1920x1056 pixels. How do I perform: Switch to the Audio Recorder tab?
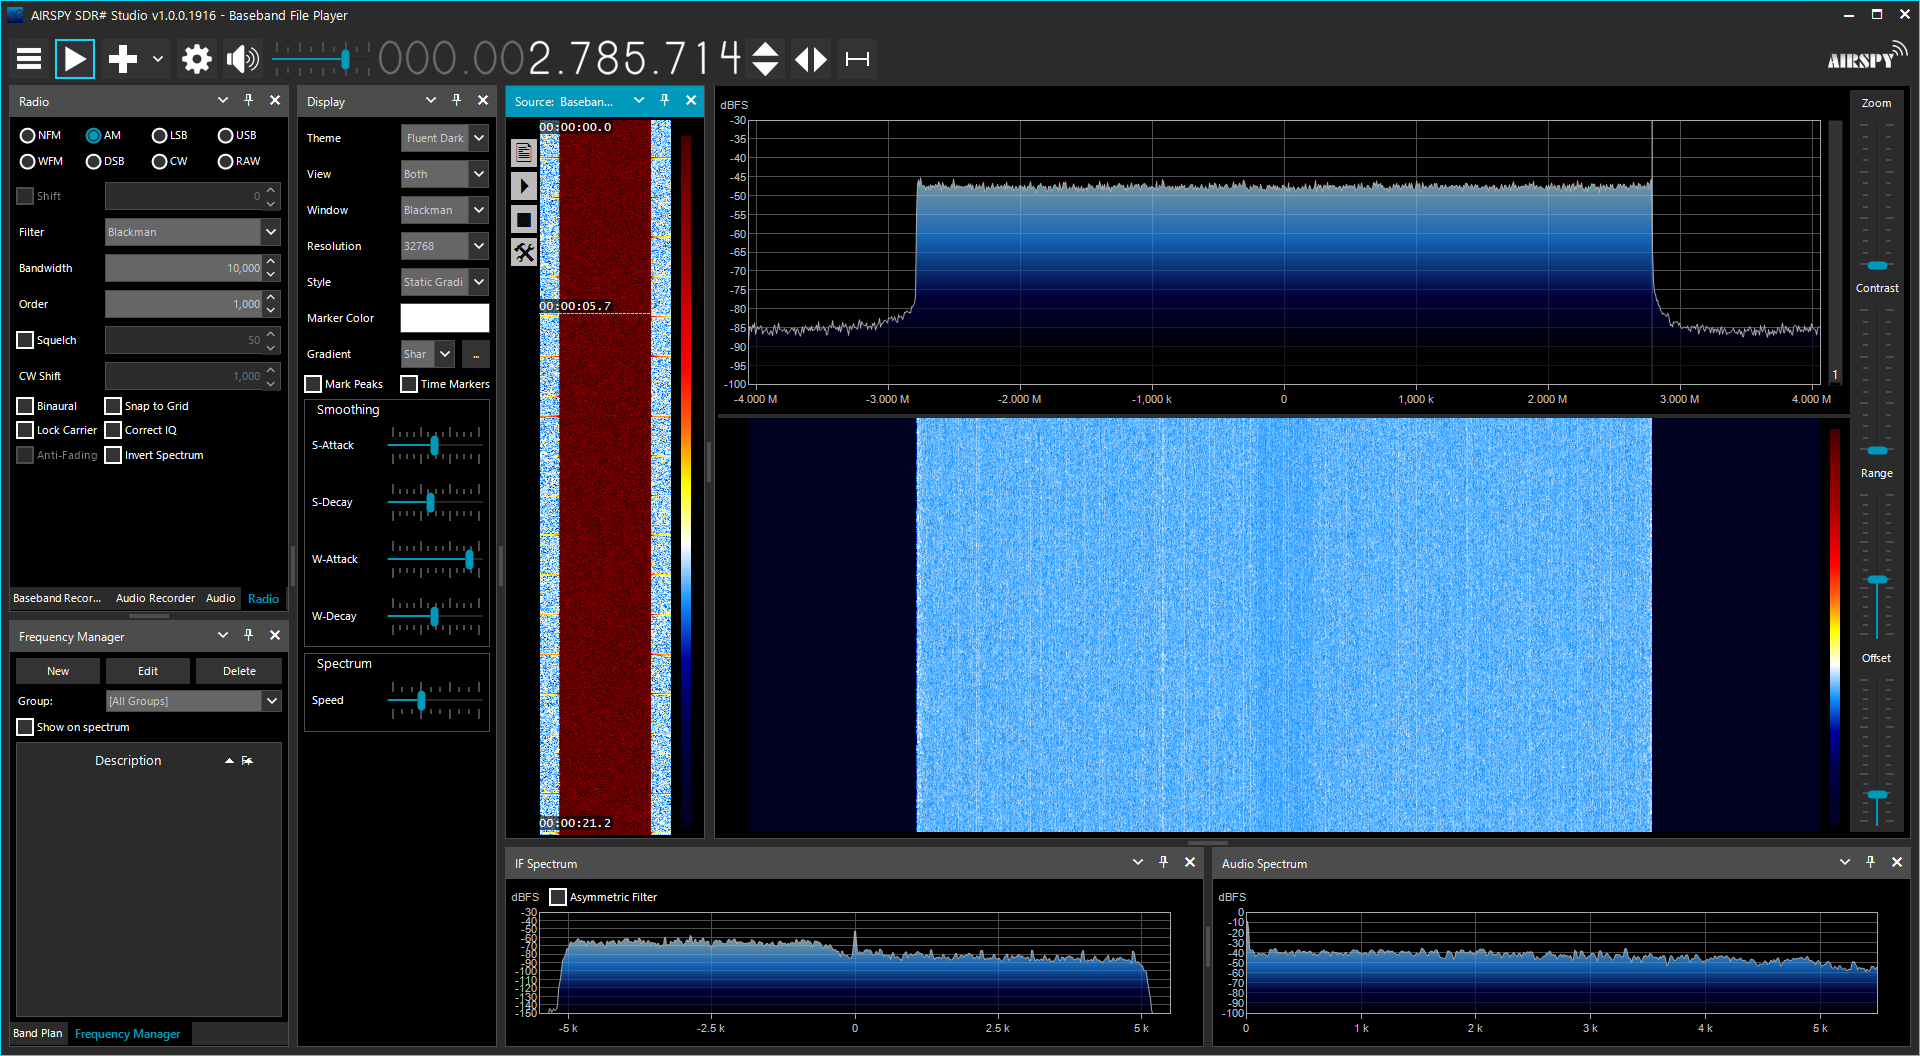(x=155, y=598)
